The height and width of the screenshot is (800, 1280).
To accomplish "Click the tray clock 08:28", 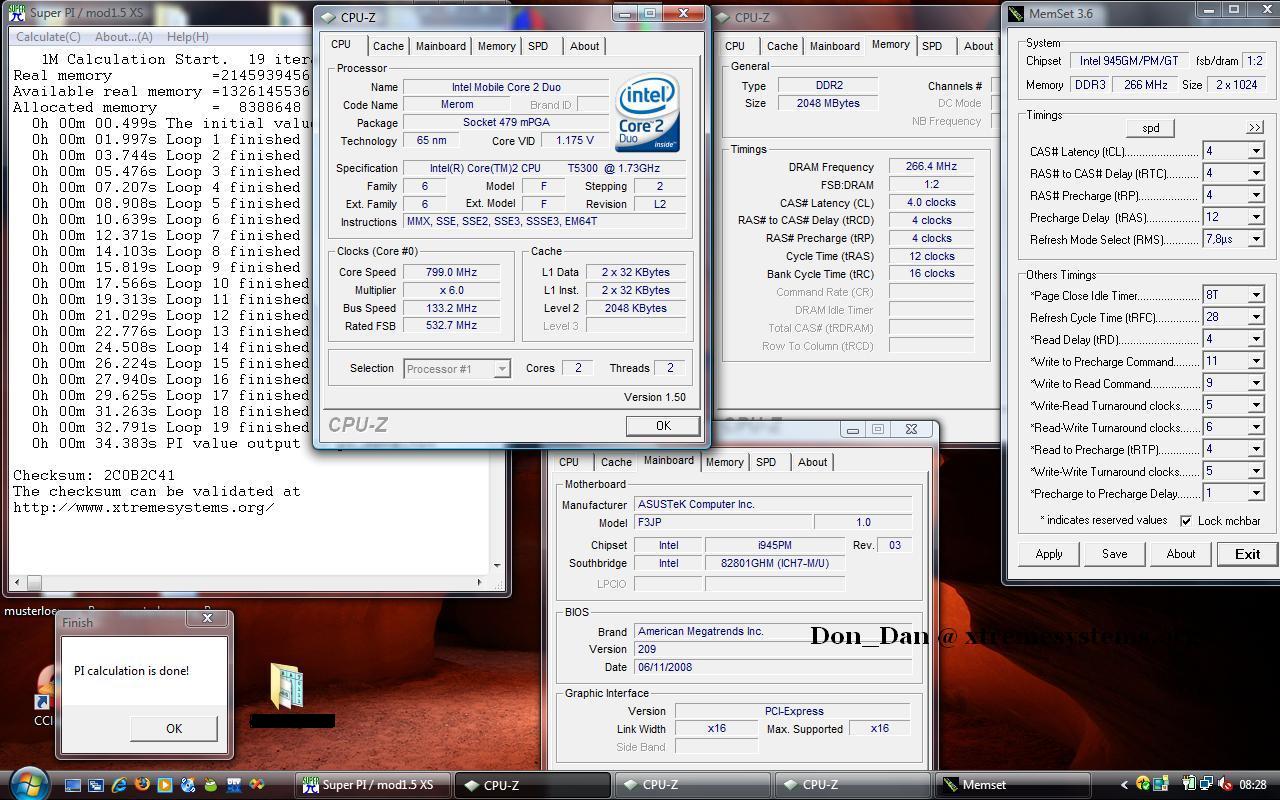I will pyautogui.click(x=1253, y=785).
